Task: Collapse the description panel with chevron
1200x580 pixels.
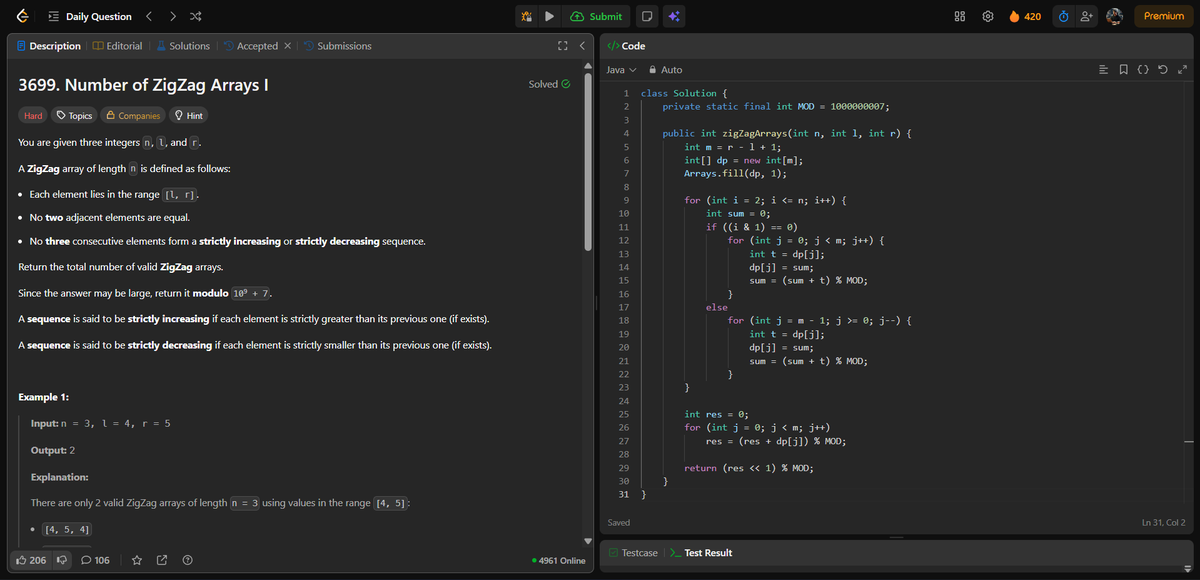Action: [581, 46]
